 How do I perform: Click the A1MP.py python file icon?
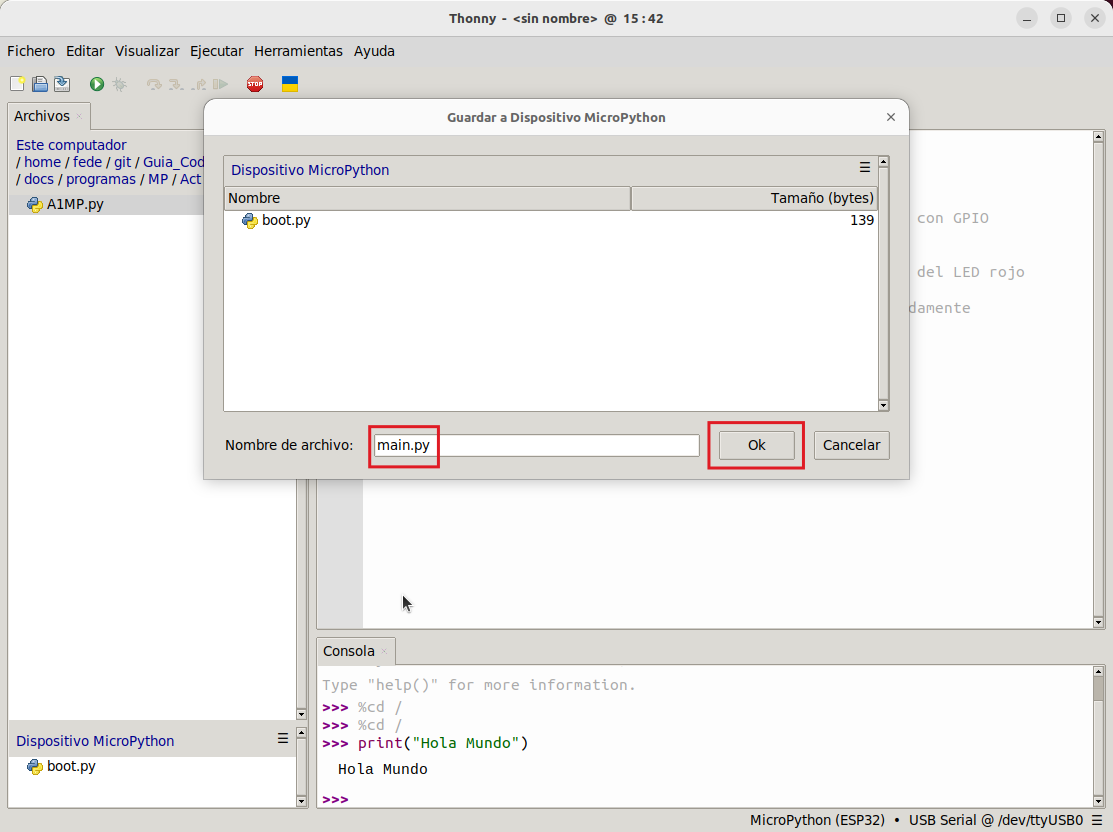(35, 204)
